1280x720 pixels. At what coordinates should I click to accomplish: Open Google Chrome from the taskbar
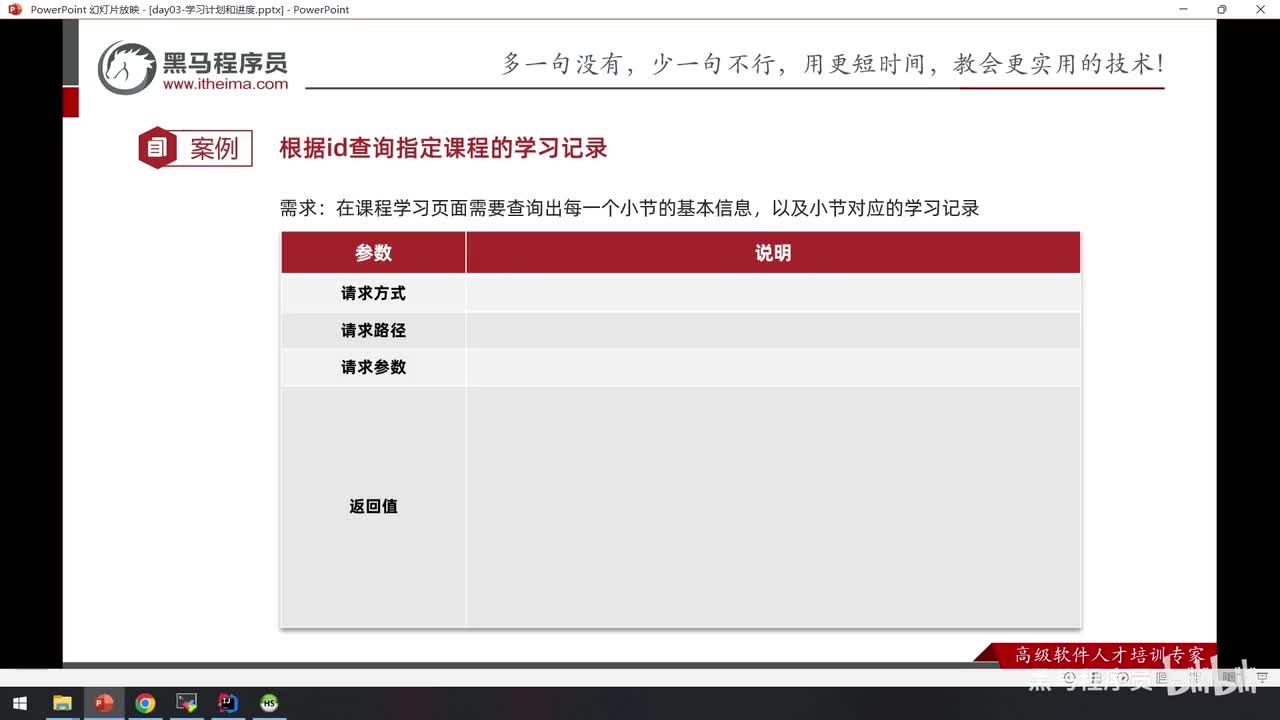[x=145, y=703]
